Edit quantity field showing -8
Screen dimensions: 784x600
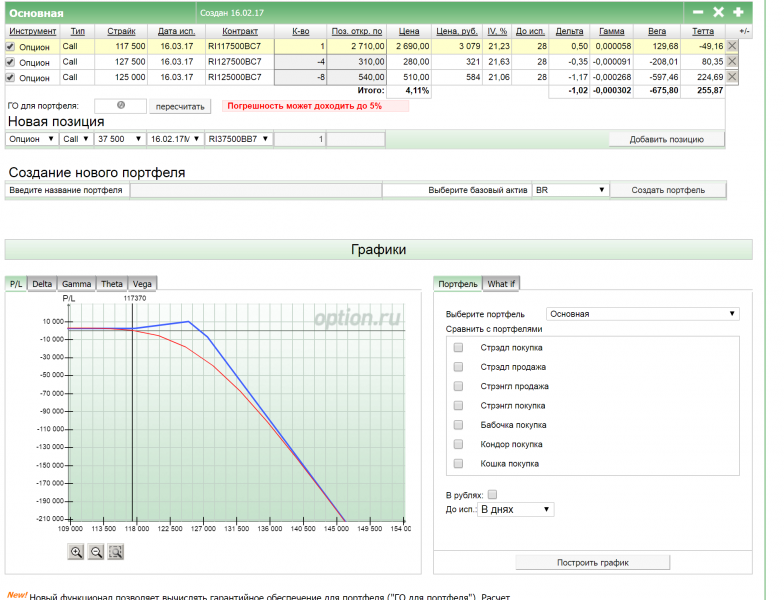point(300,77)
